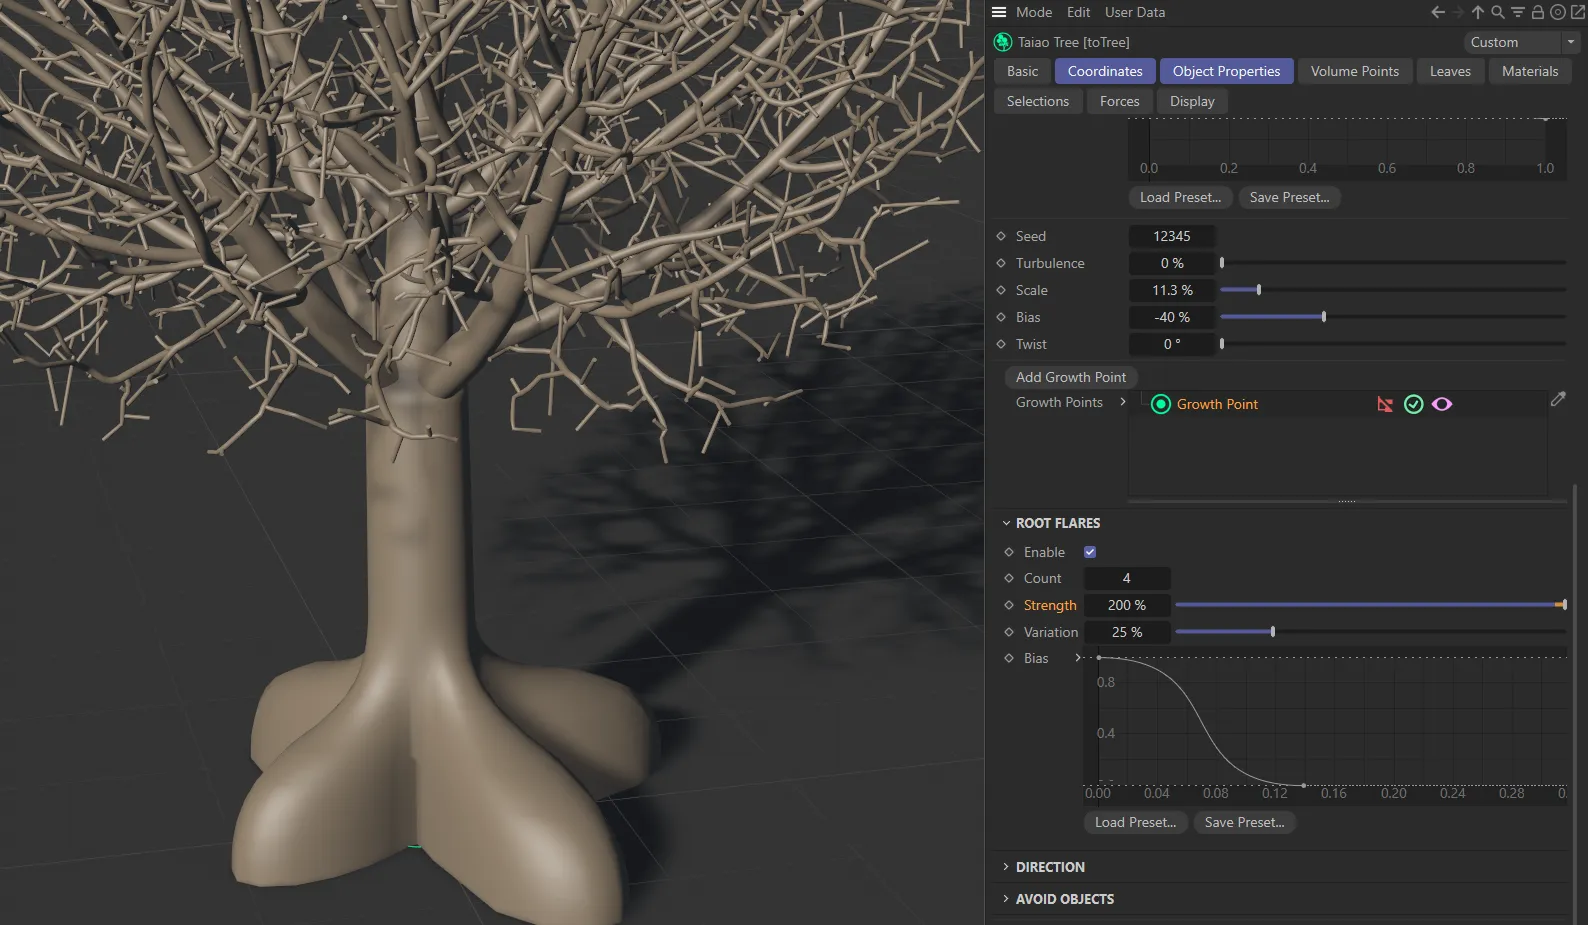Click the Strength keyframe diamond

[1009, 605]
